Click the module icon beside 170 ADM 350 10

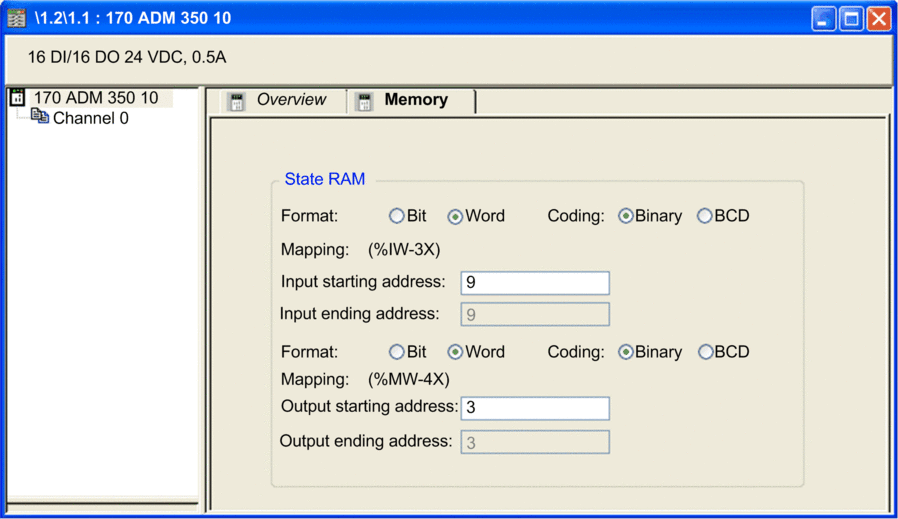click(16, 97)
